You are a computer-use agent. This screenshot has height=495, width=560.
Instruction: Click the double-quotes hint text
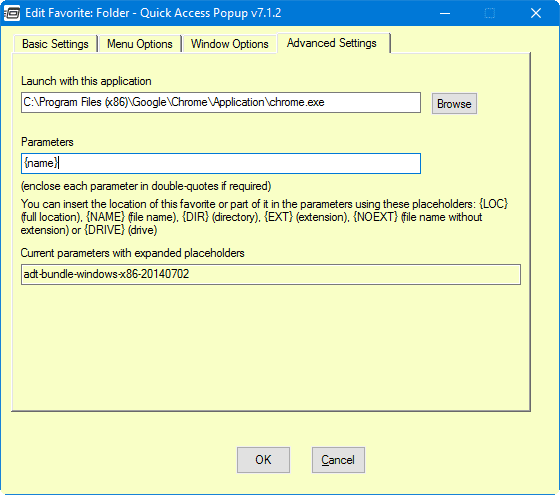pyautogui.click(x=146, y=186)
